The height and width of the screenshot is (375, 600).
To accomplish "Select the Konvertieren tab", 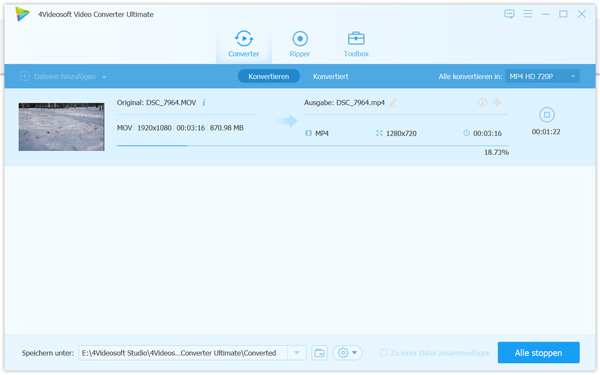I will (x=269, y=76).
